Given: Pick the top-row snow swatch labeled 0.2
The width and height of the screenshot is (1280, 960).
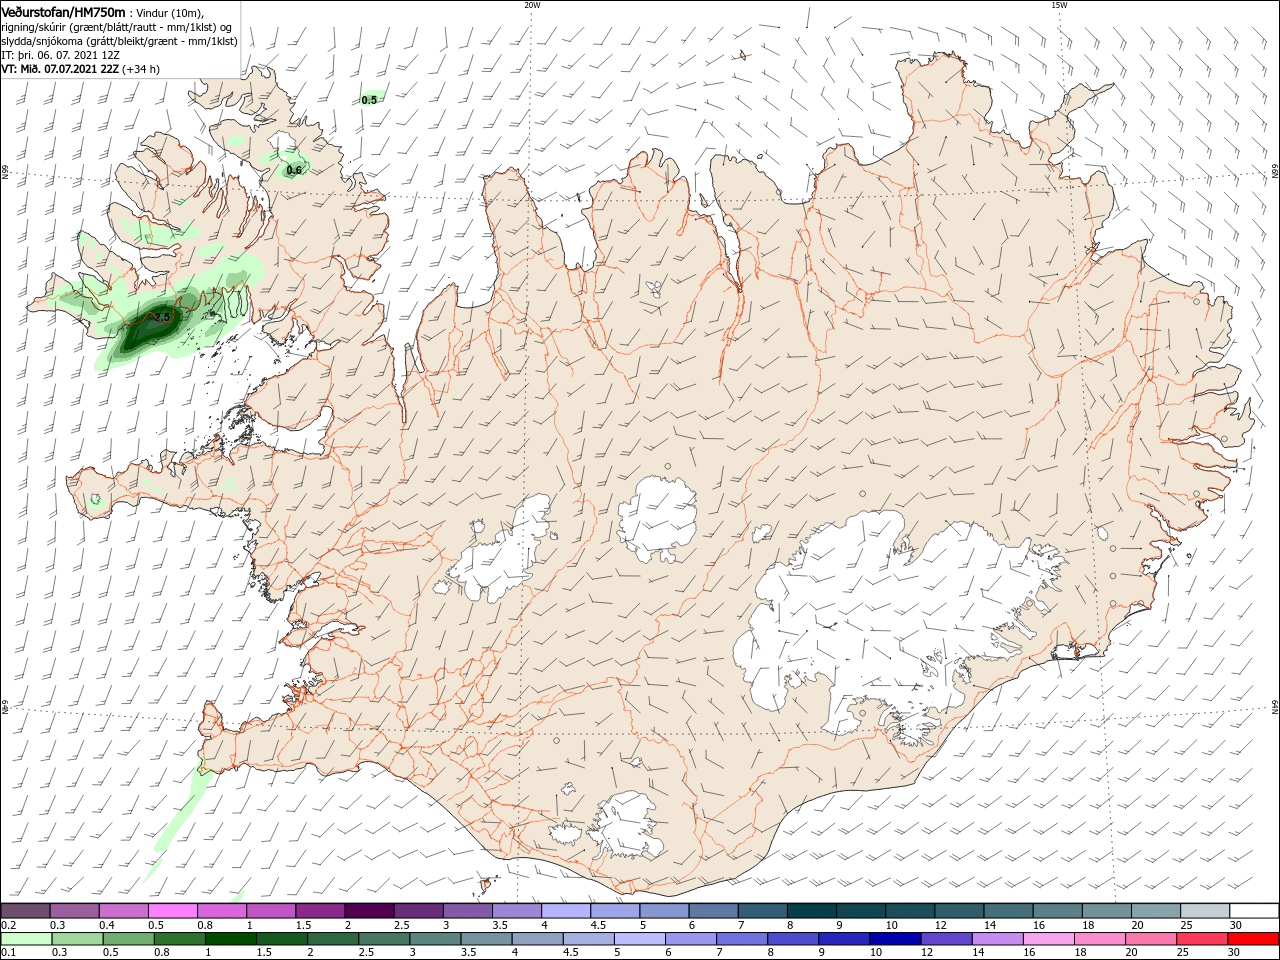Looking at the screenshot, I should click(x=25, y=910).
